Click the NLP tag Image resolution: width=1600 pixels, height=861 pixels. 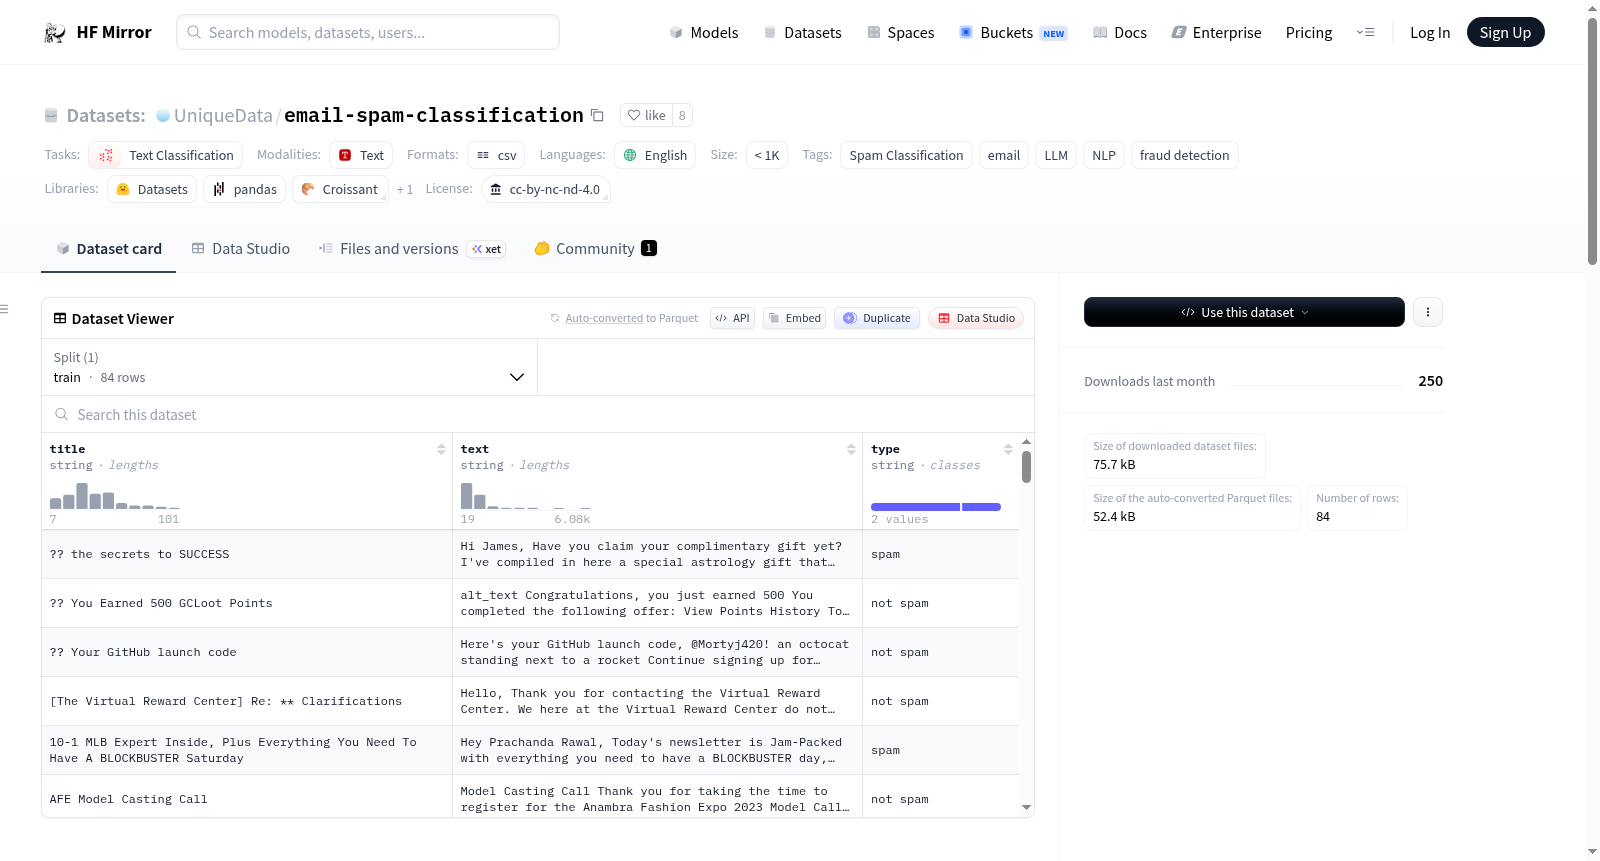point(1104,155)
